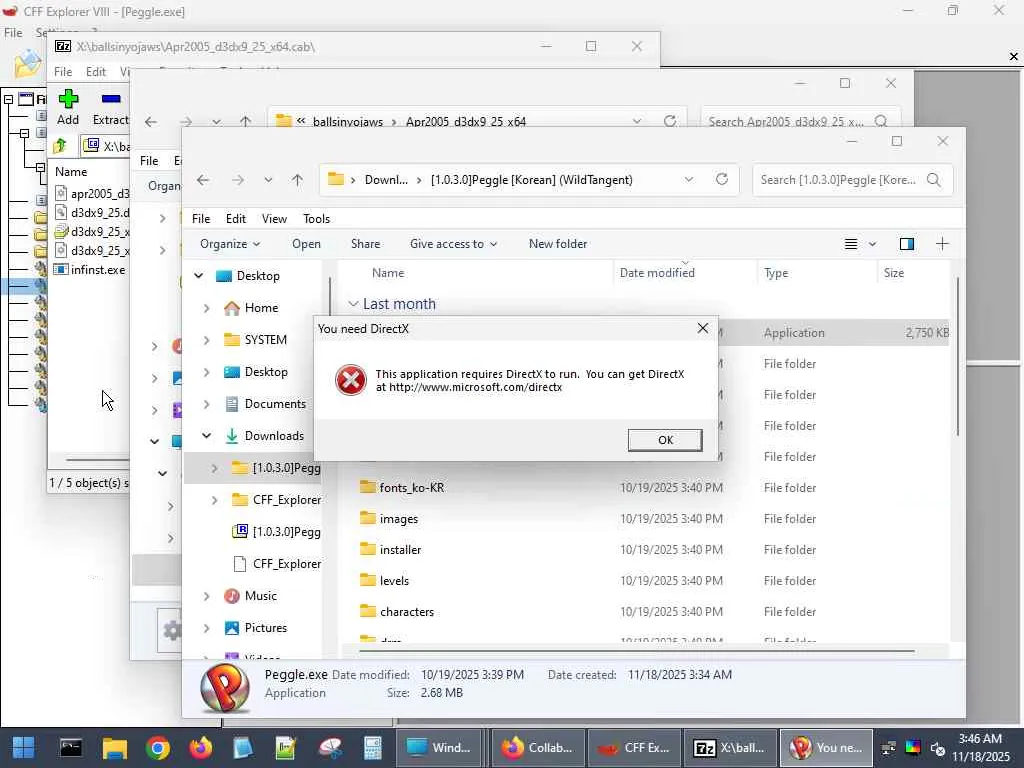1024x768 pixels.
Task: Click the Share toolbar button
Action: 365,244
